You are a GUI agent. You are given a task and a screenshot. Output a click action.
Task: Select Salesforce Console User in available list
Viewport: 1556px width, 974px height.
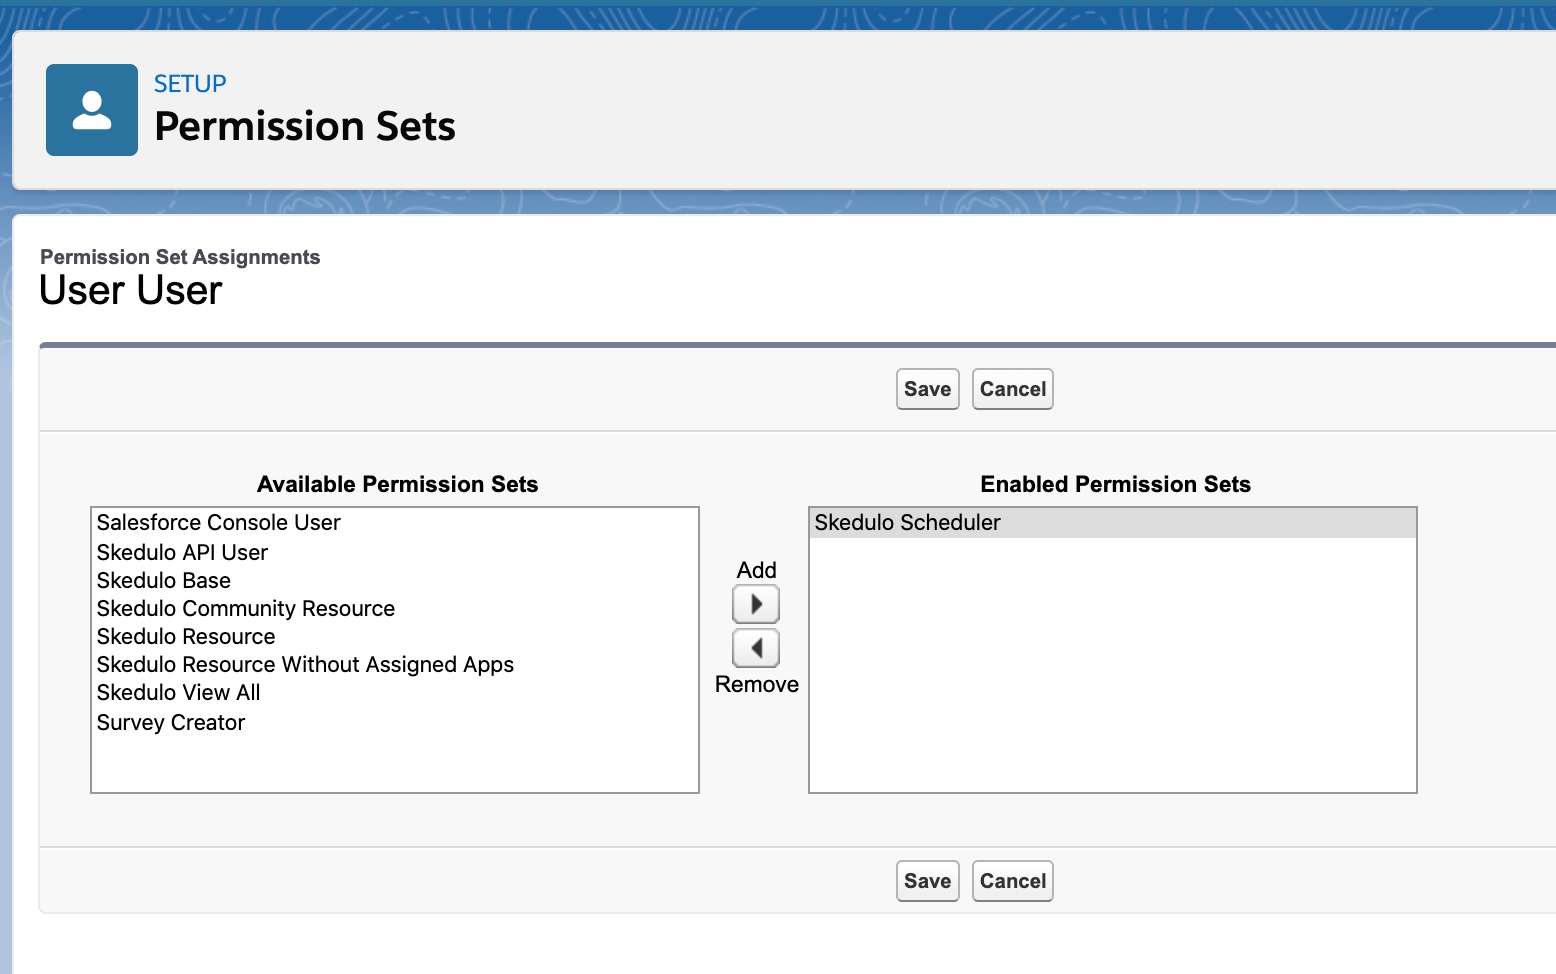217,522
